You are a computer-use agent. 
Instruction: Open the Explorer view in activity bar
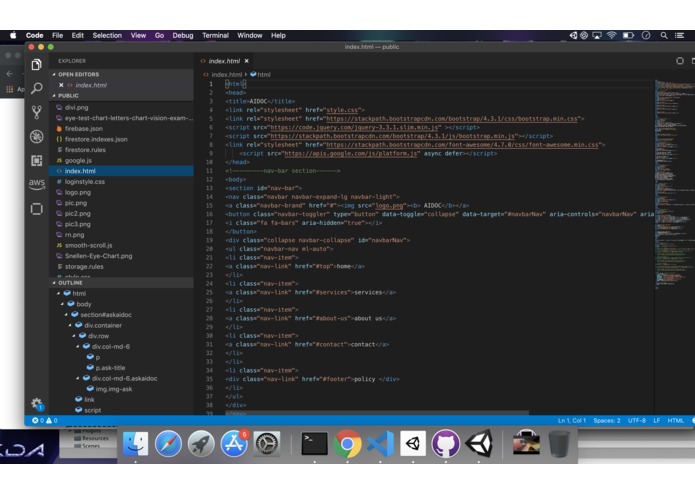[x=36, y=65]
